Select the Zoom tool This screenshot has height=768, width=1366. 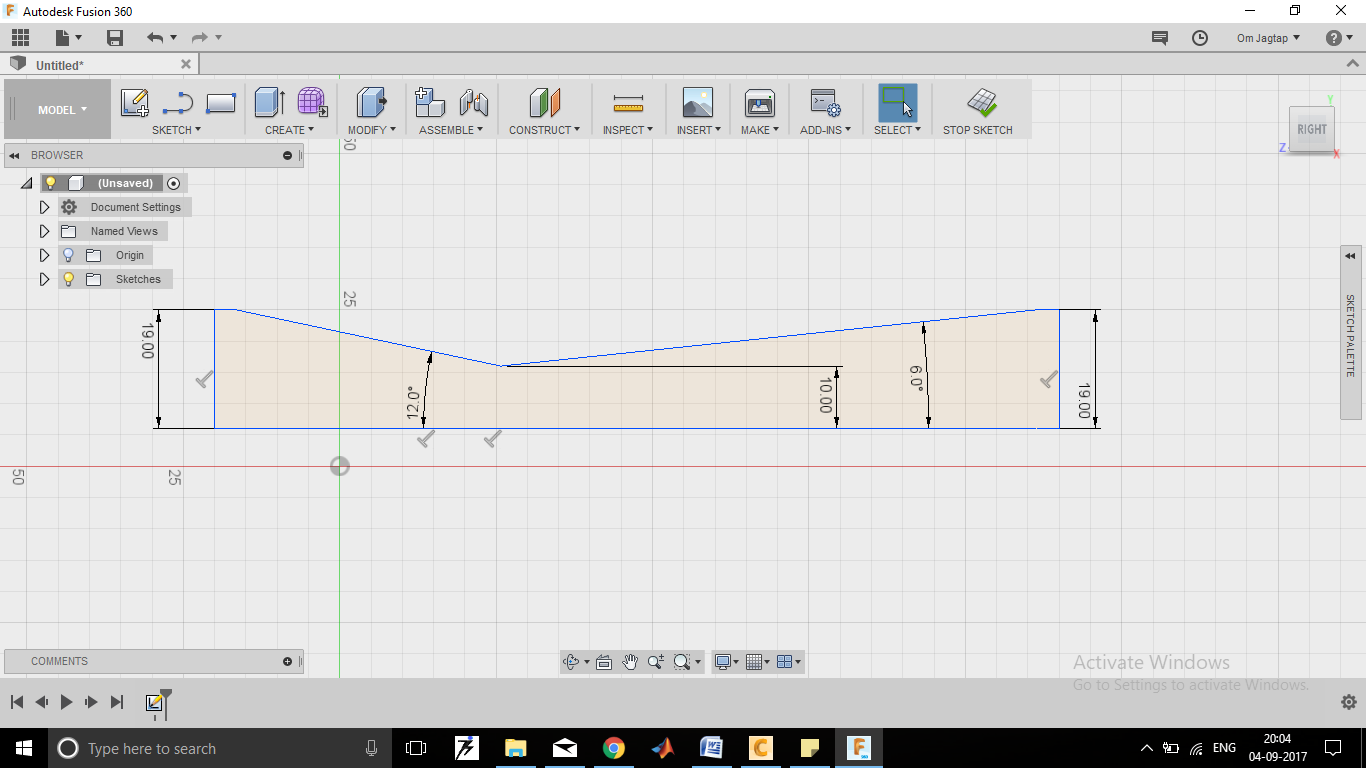655,661
